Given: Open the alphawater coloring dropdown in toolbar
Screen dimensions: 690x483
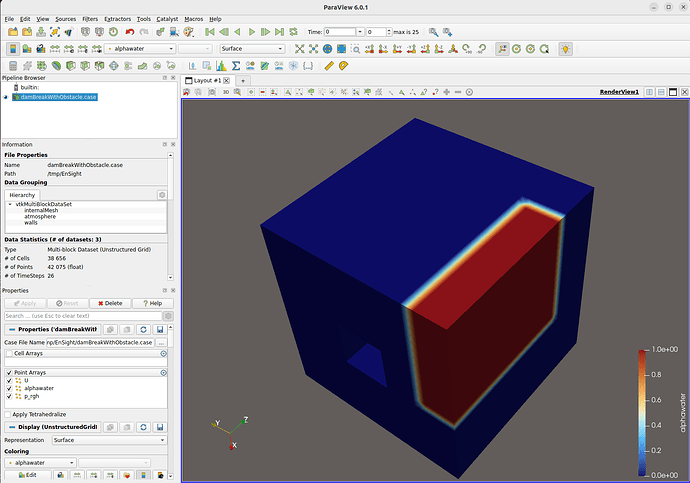Looking at the screenshot, I should 140,49.
